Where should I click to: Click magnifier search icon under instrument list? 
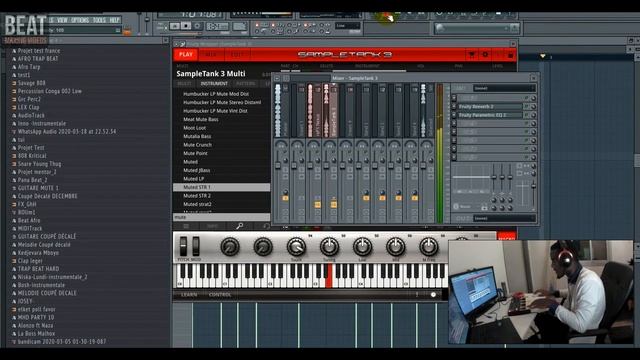240,226
